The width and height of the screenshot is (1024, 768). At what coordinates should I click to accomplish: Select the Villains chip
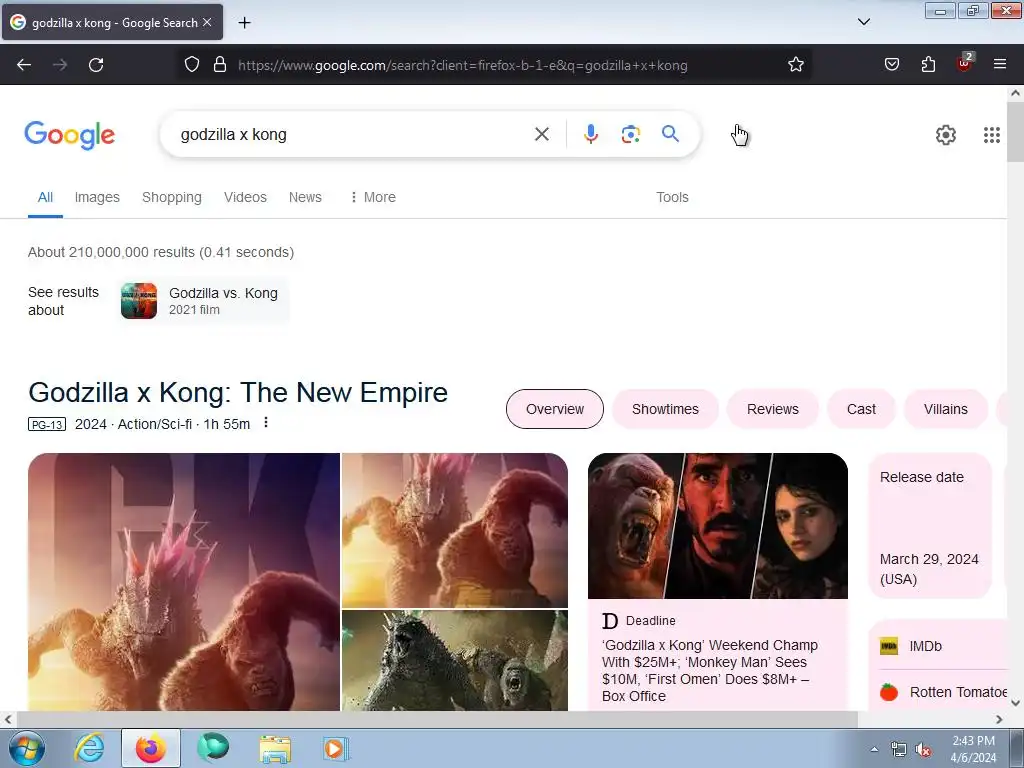click(x=945, y=409)
